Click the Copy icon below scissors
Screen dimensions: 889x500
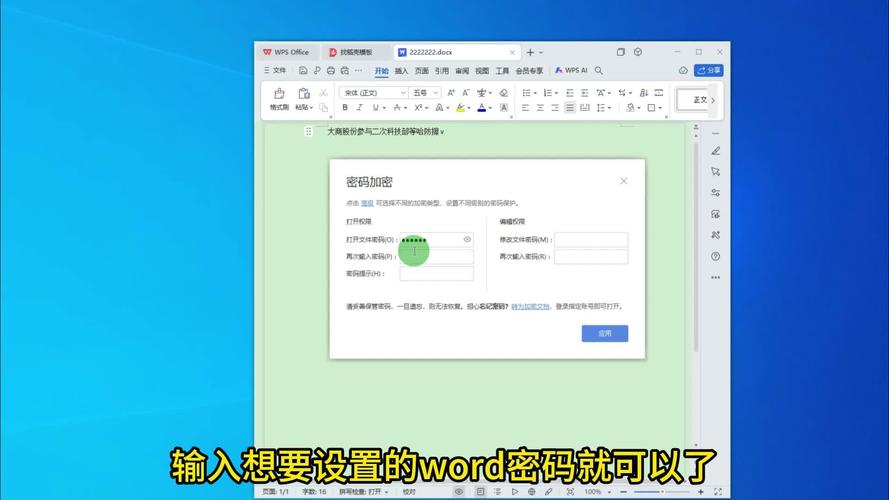click(x=323, y=107)
